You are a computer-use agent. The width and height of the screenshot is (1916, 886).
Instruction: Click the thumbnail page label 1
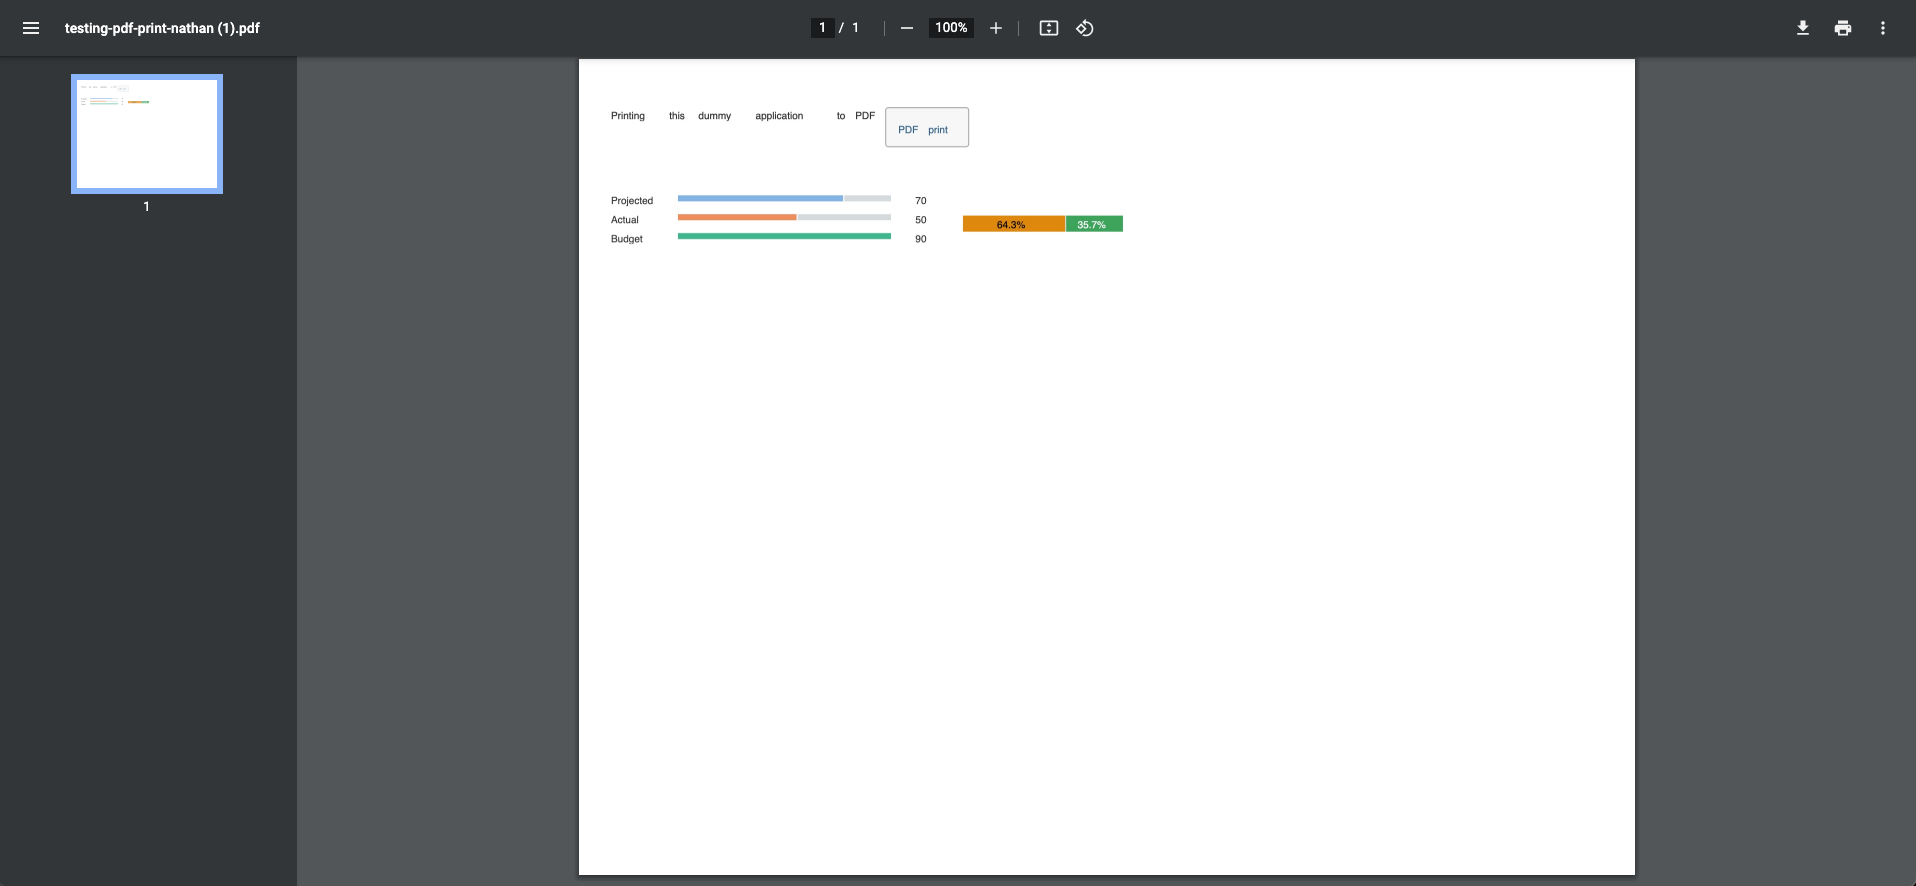pos(146,206)
